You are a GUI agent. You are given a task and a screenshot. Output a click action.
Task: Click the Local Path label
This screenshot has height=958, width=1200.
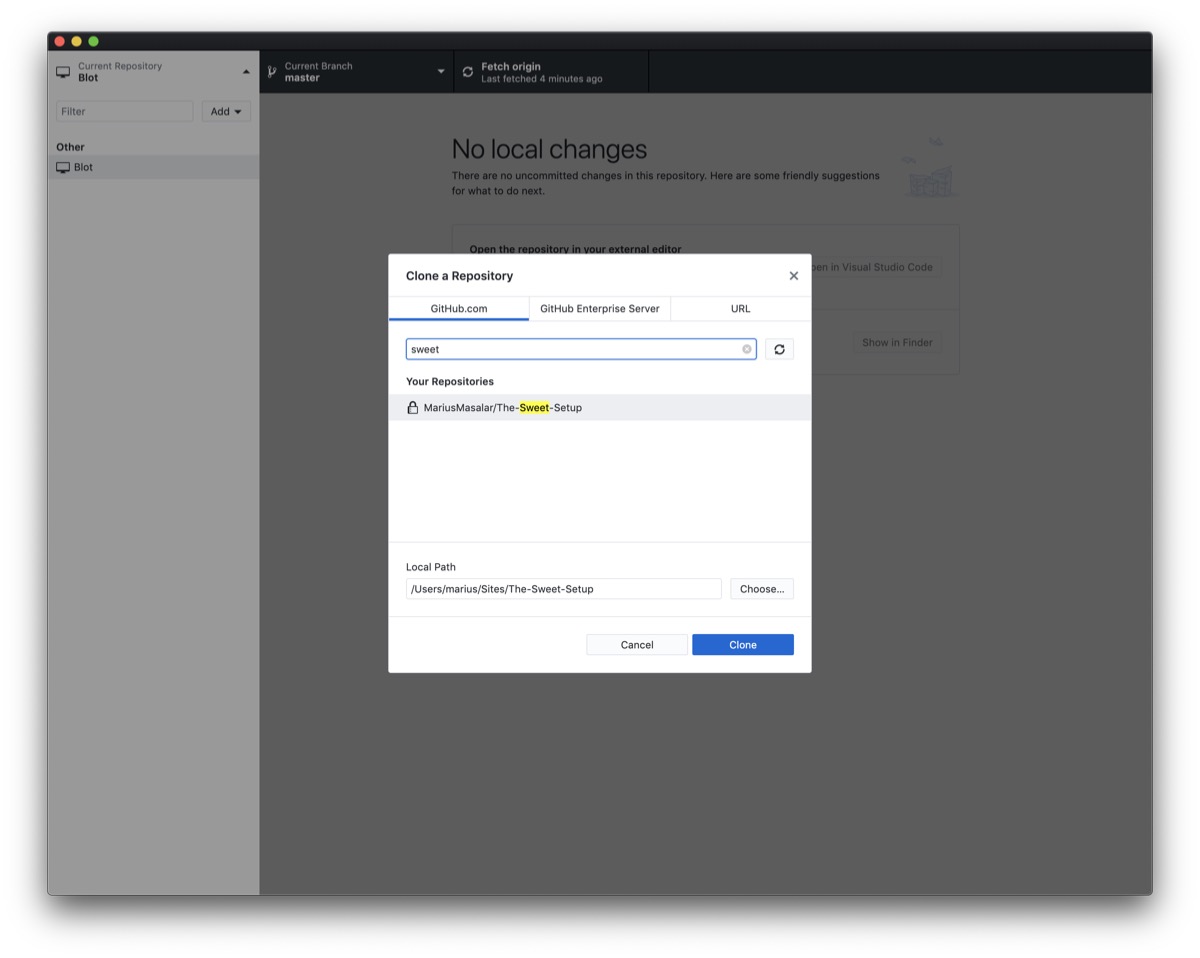[431, 567]
